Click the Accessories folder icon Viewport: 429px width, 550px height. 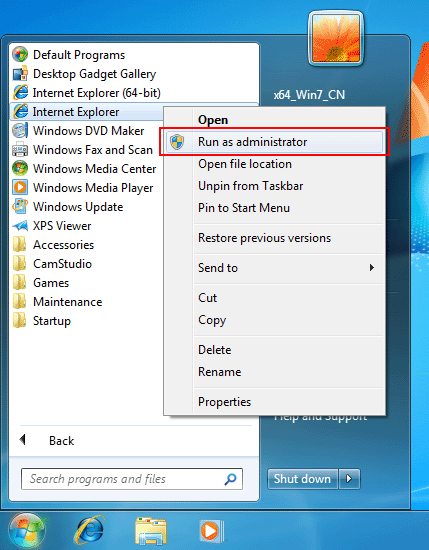[x=19, y=244]
